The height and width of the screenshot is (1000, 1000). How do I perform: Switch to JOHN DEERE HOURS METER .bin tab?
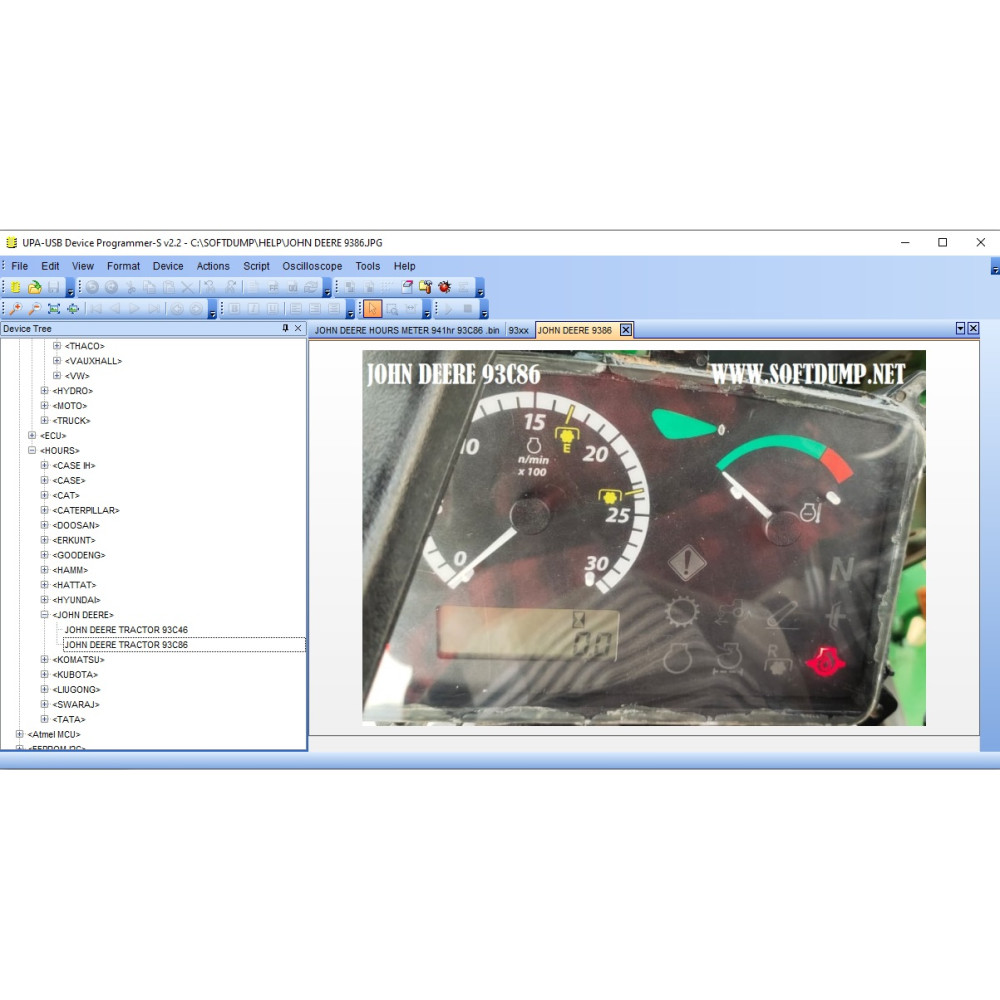coord(407,330)
